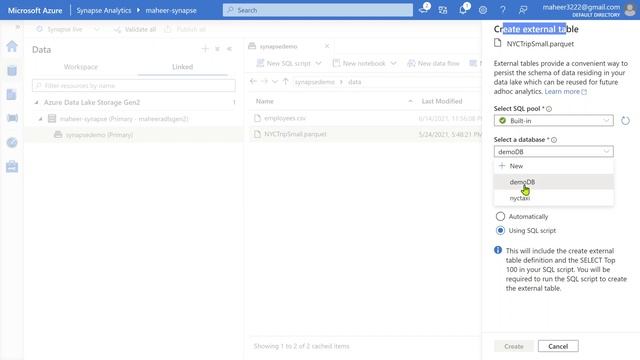
Task: Choose New database option
Action: pos(553,166)
